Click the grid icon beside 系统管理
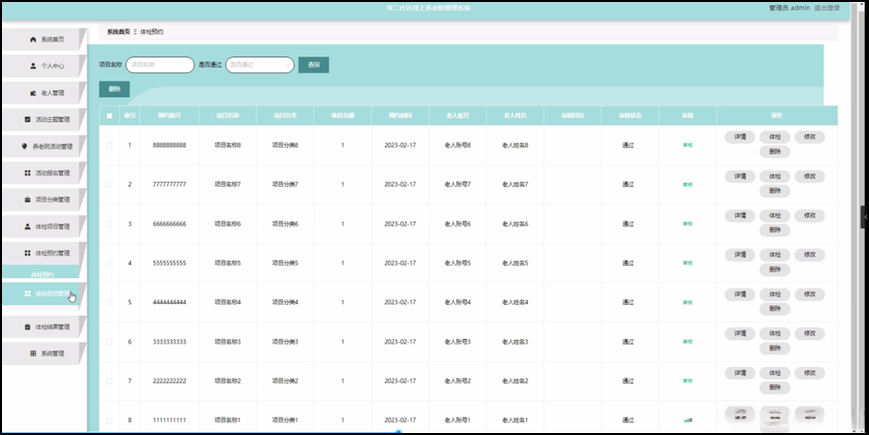Image resolution: width=869 pixels, height=435 pixels. pos(33,354)
